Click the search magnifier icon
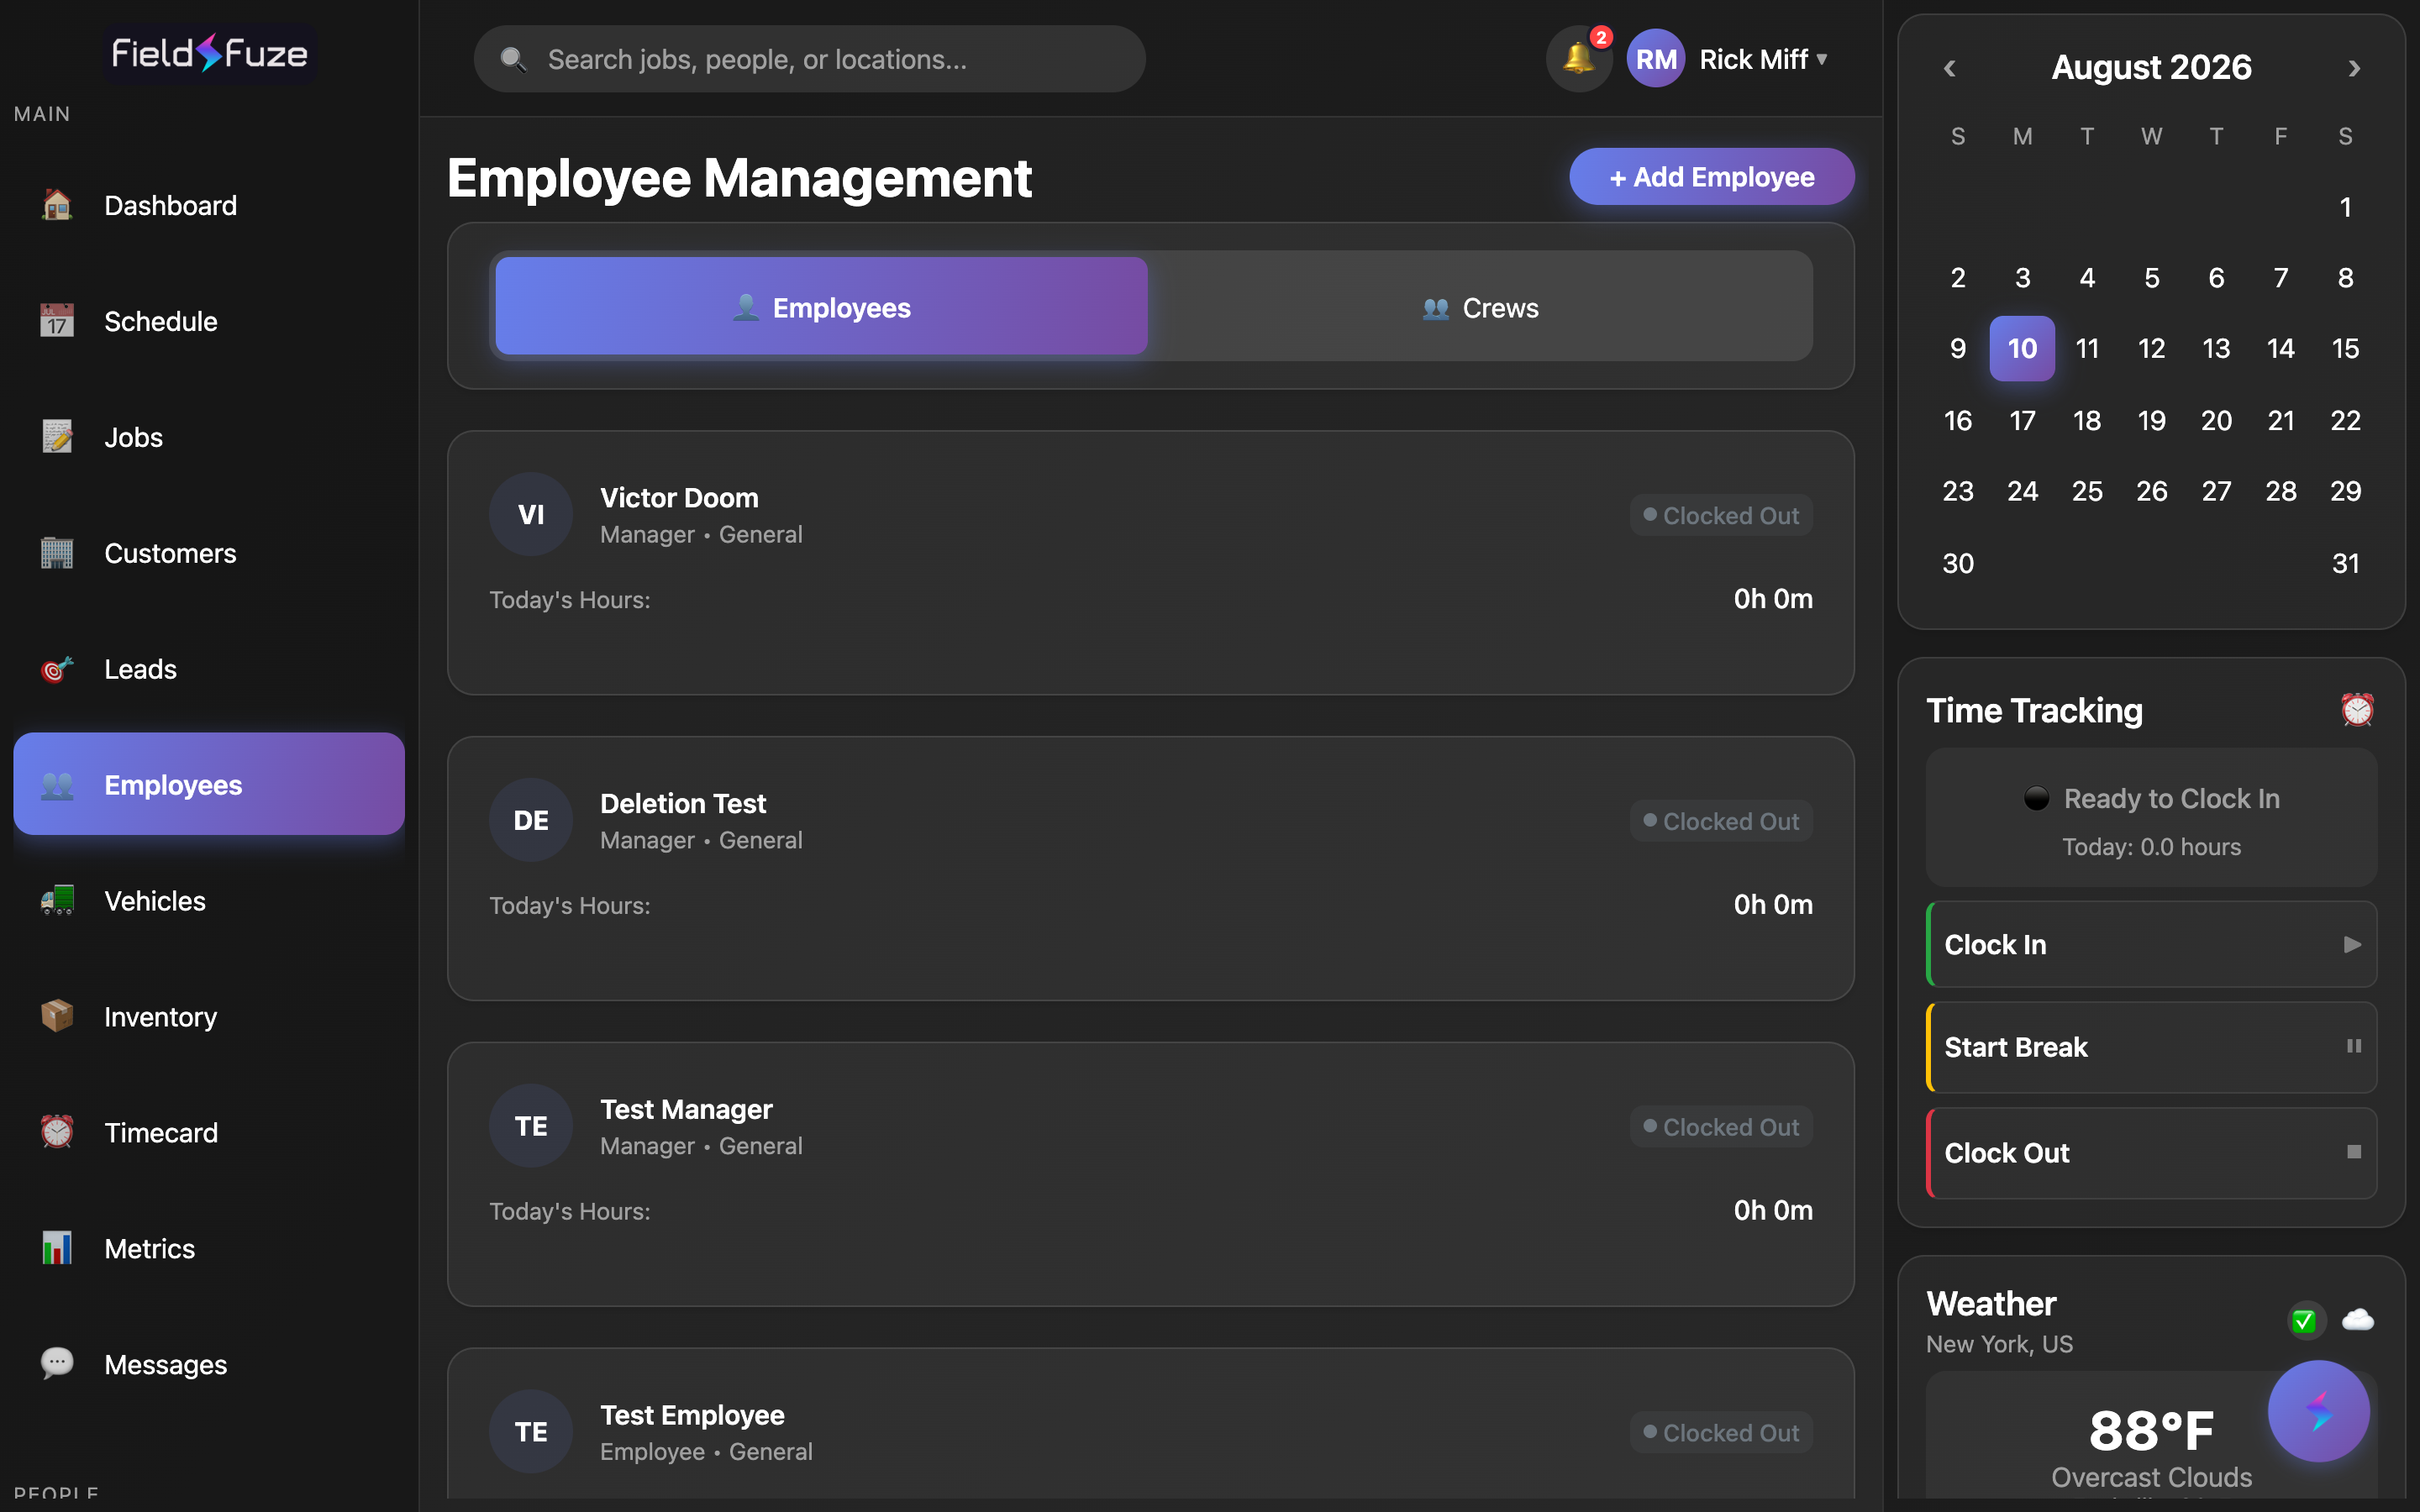 pos(513,60)
